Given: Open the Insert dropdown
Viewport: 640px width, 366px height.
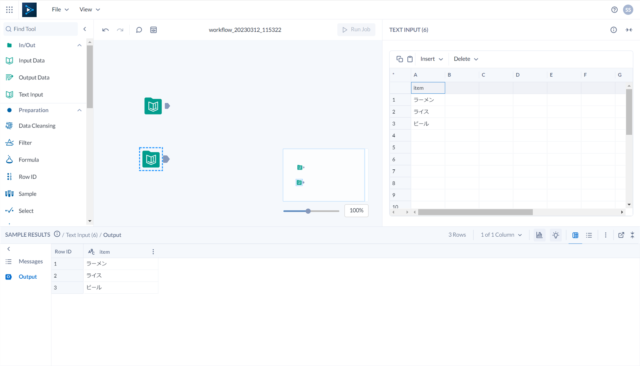Looking at the screenshot, I should [431, 59].
